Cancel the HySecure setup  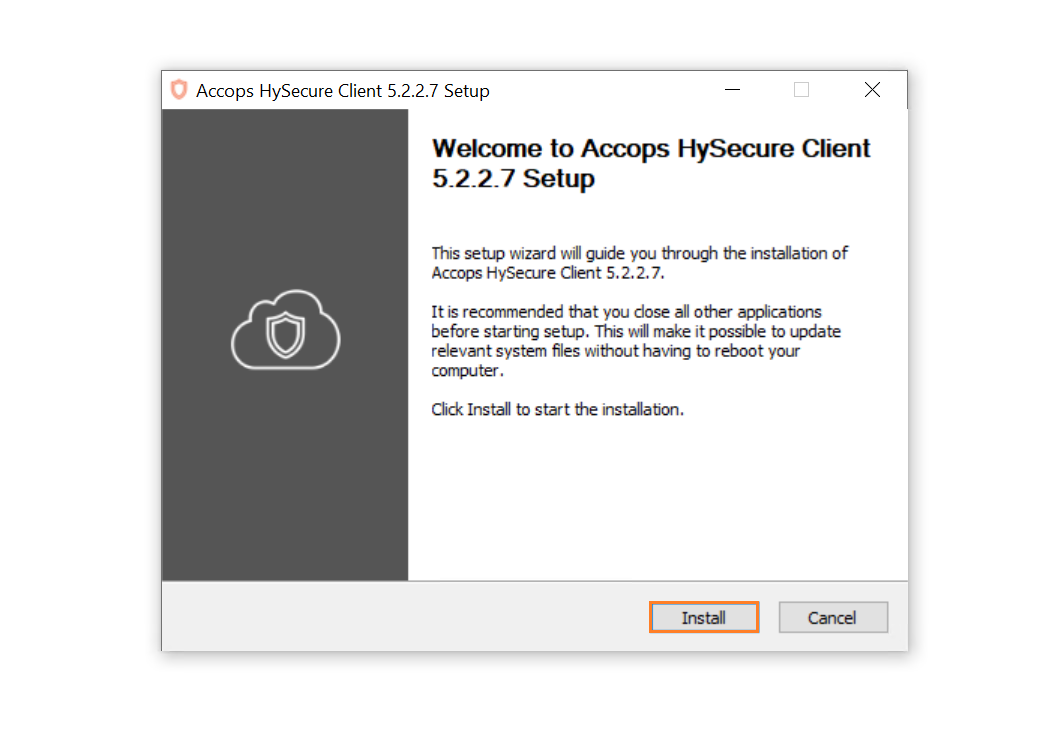coord(833,617)
